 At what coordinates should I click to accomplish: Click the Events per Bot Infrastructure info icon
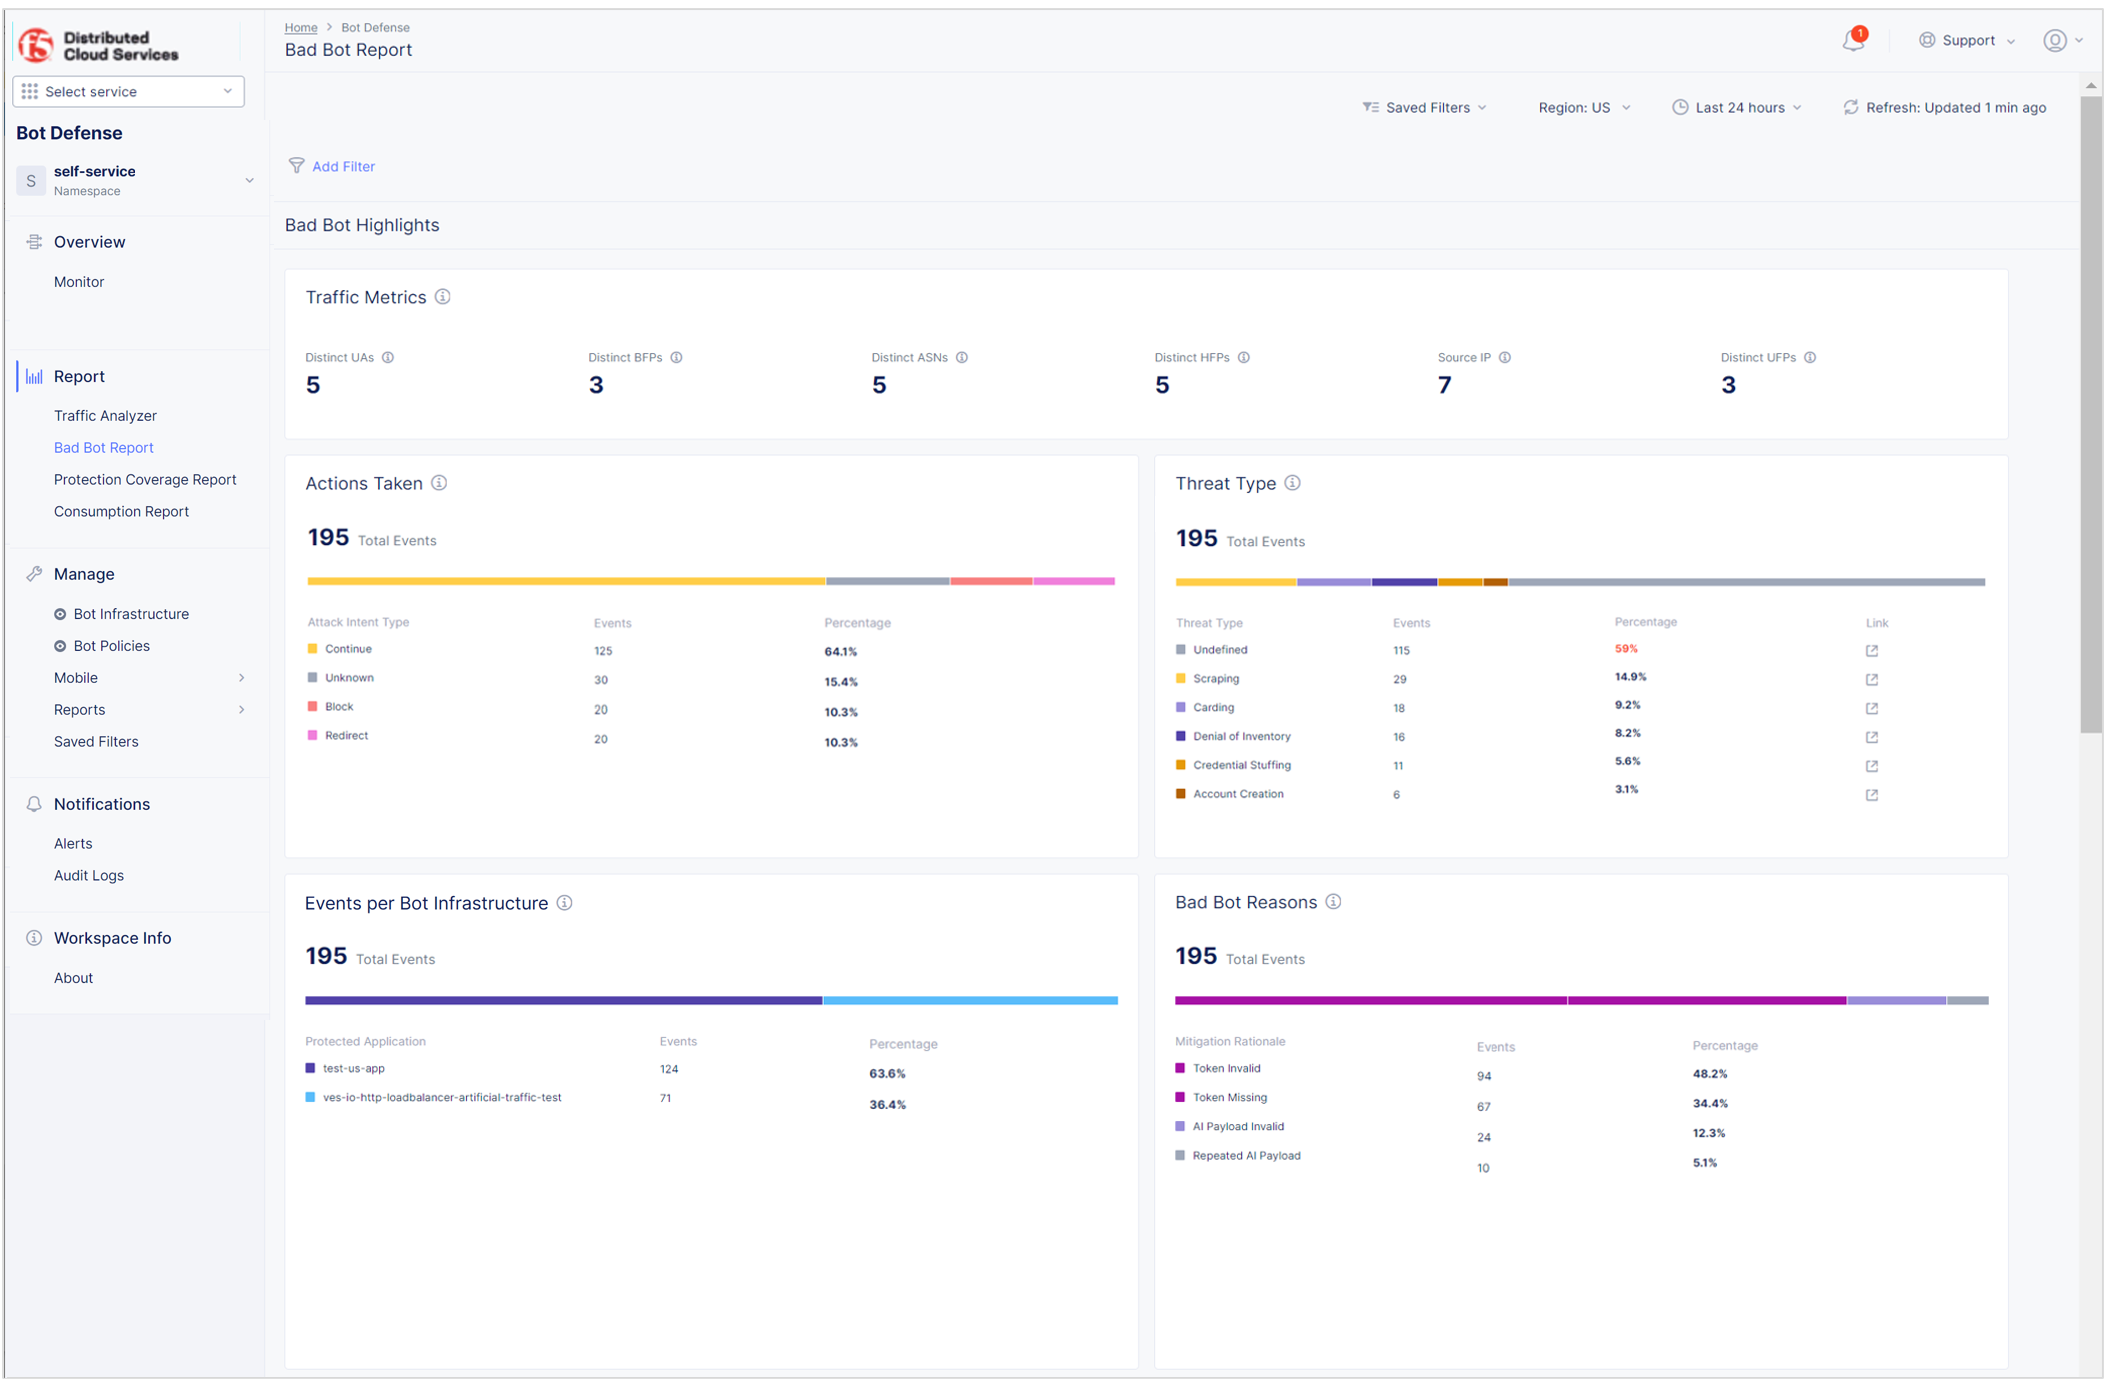click(x=565, y=903)
